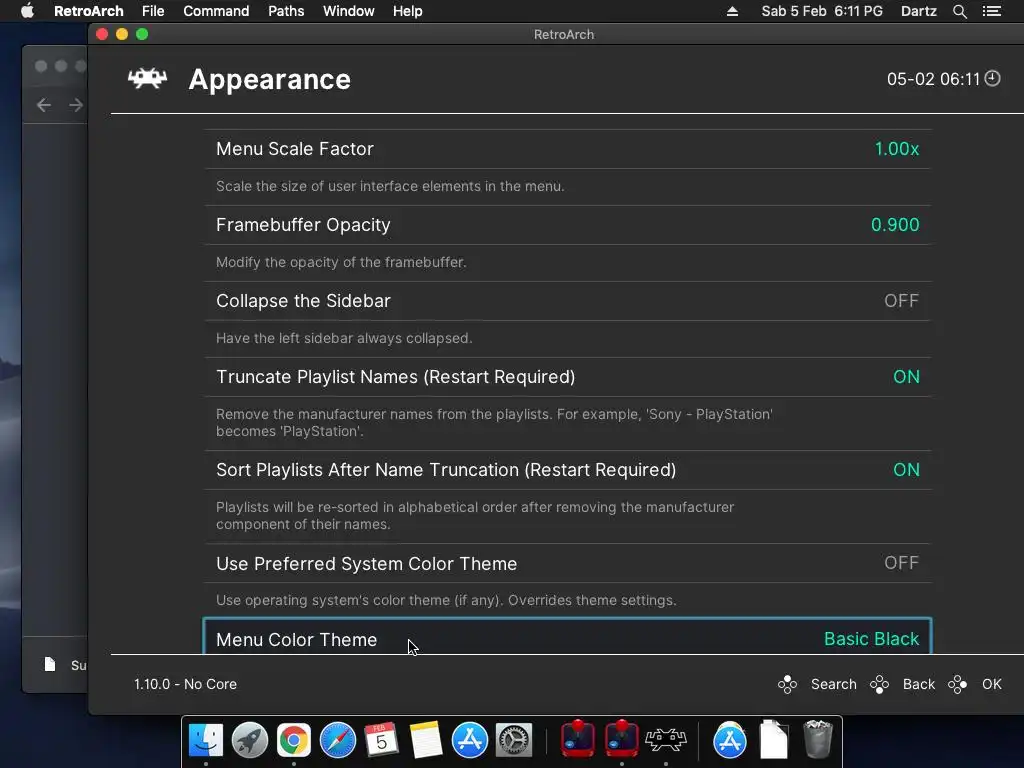The width and height of the screenshot is (1024, 768).
Task: Open the Menu Color Theme options
Action: pyautogui.click(x=568, y=636)
